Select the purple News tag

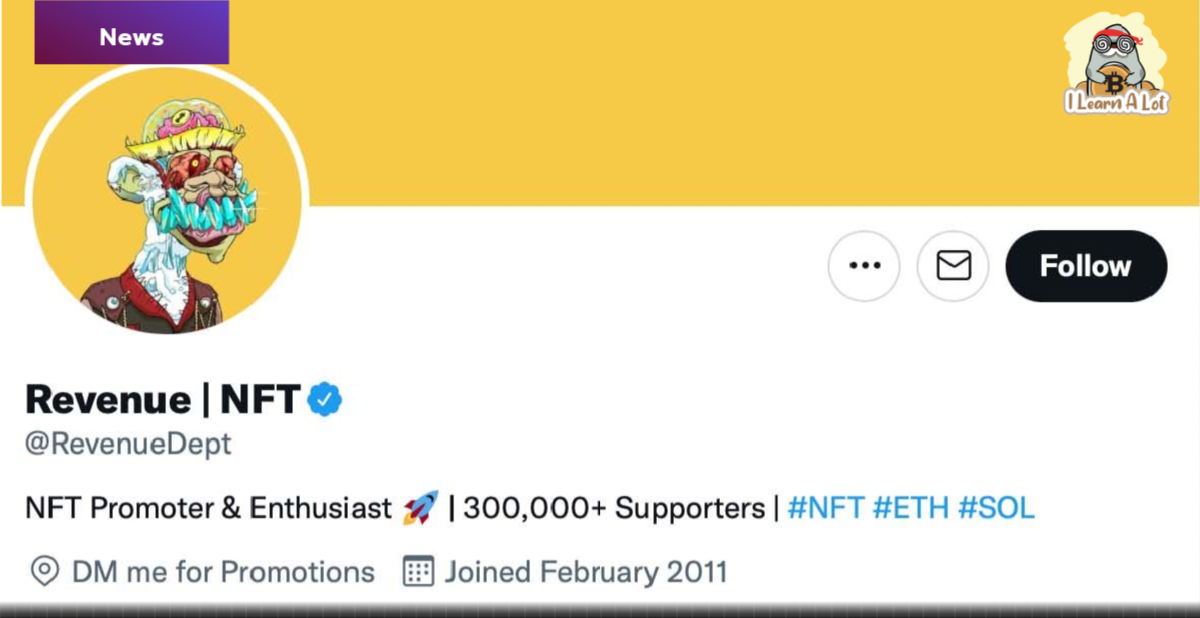(131, 38)
